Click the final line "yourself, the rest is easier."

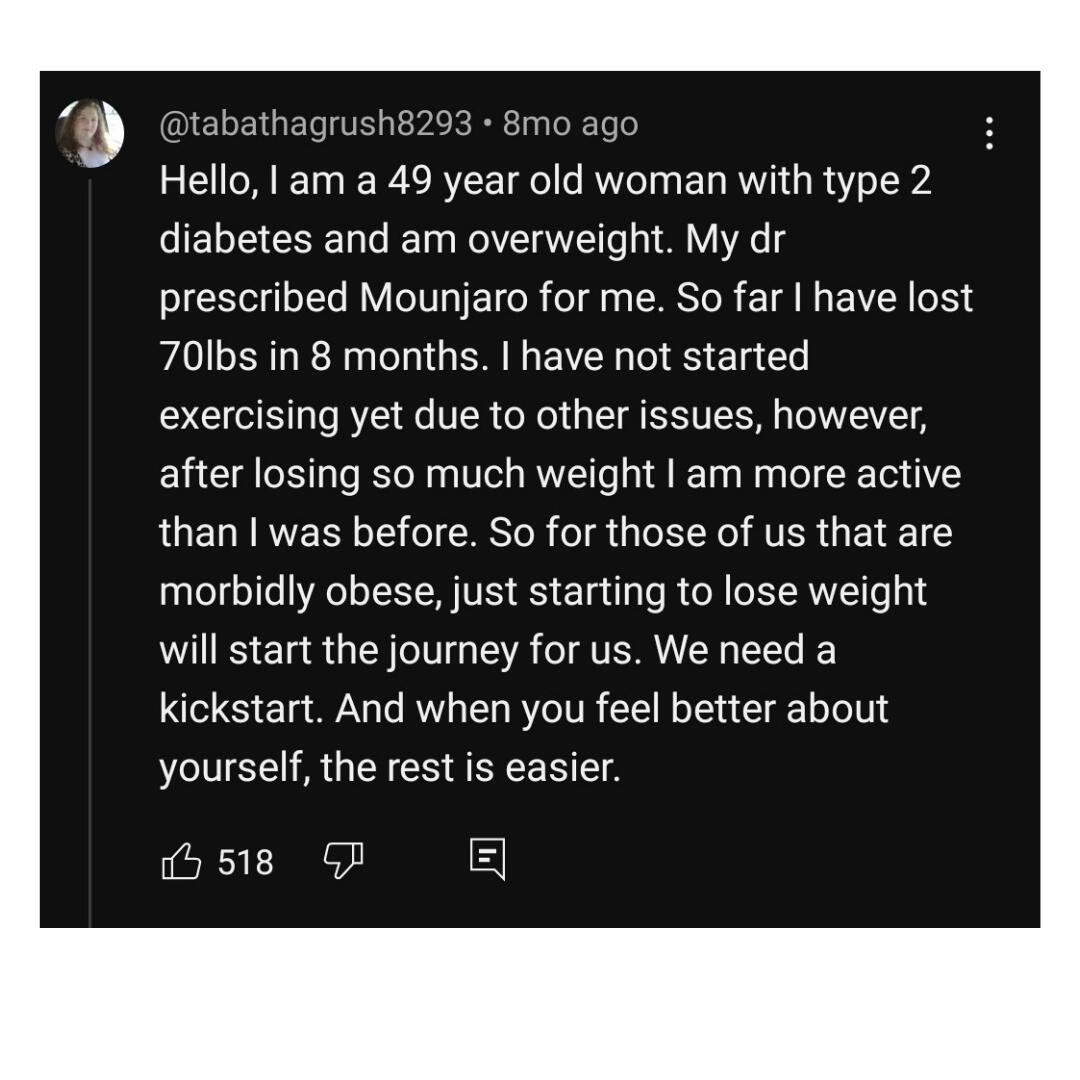tap(390, 768)
